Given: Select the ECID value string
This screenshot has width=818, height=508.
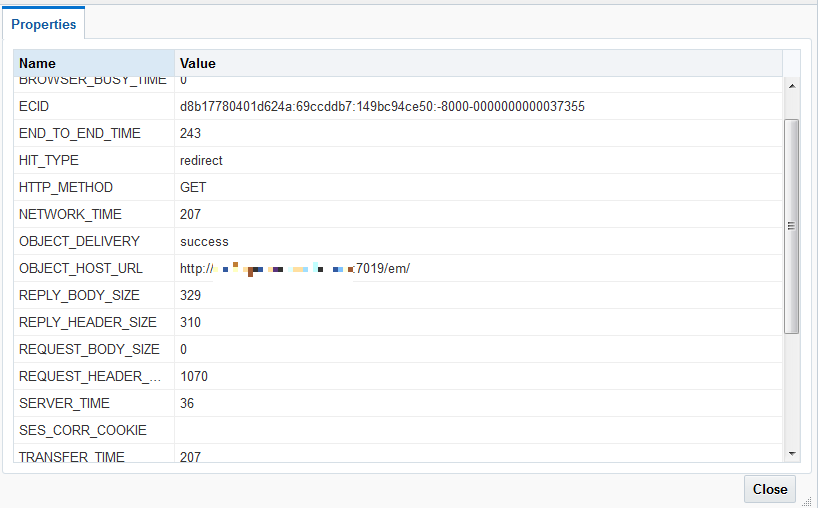Looking at the screenshot, I should (382, 106).
